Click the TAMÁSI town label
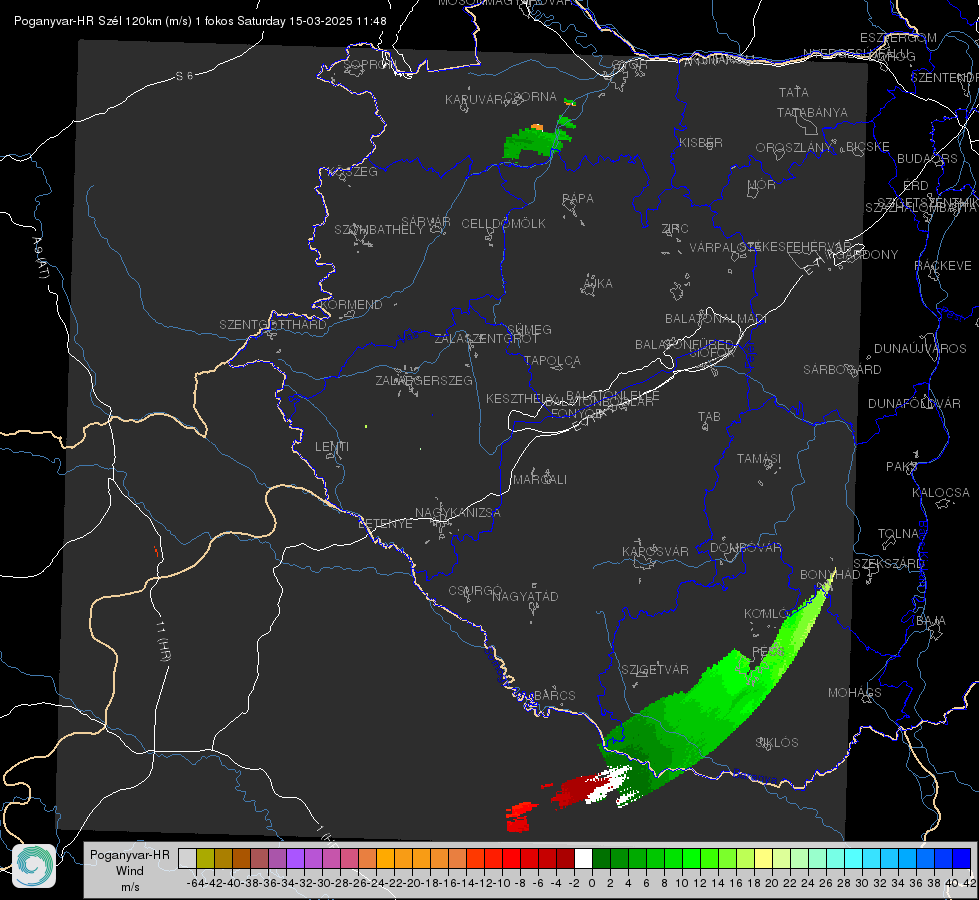Viewport: 979px width, 900px height. [759, 459]
